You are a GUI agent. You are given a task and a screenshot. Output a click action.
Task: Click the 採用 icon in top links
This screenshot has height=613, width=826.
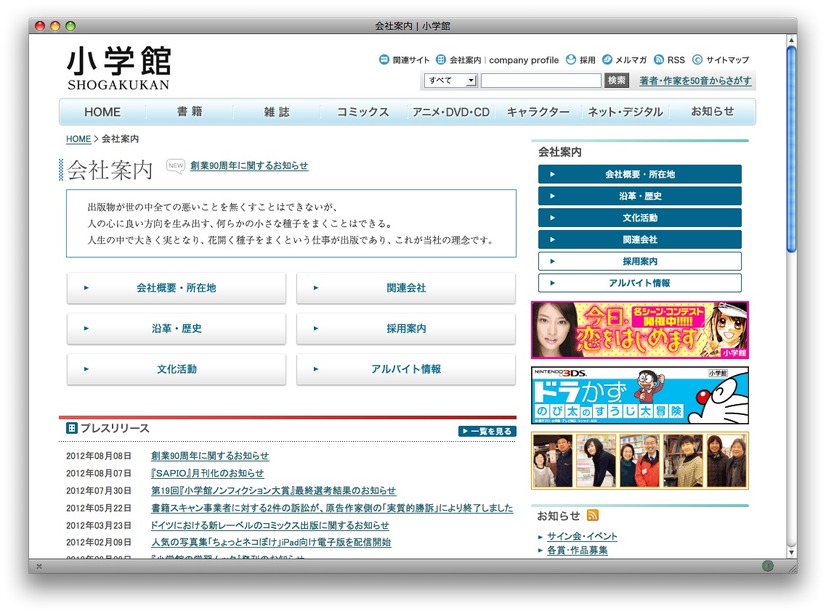tap(571, 60)
